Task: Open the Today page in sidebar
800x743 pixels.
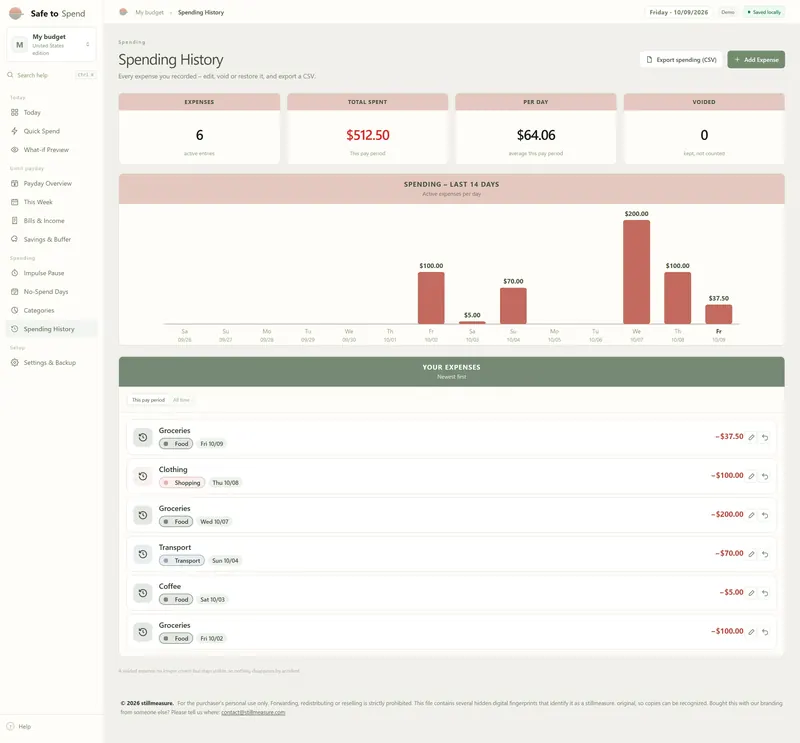Action: pyautogui.click(x=51, y=112)
